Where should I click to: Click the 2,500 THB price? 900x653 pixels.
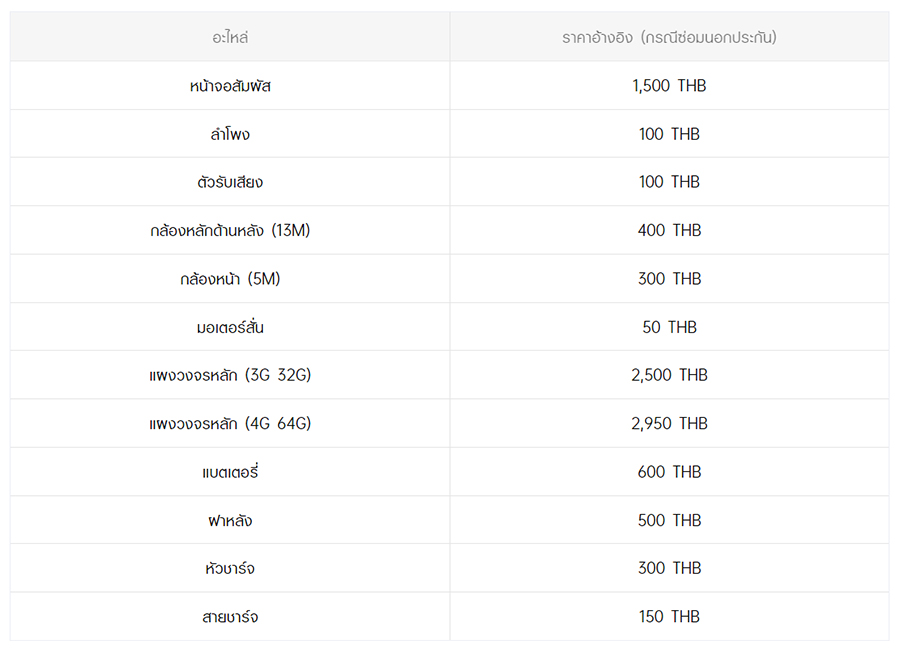click(x=669, y=375)
